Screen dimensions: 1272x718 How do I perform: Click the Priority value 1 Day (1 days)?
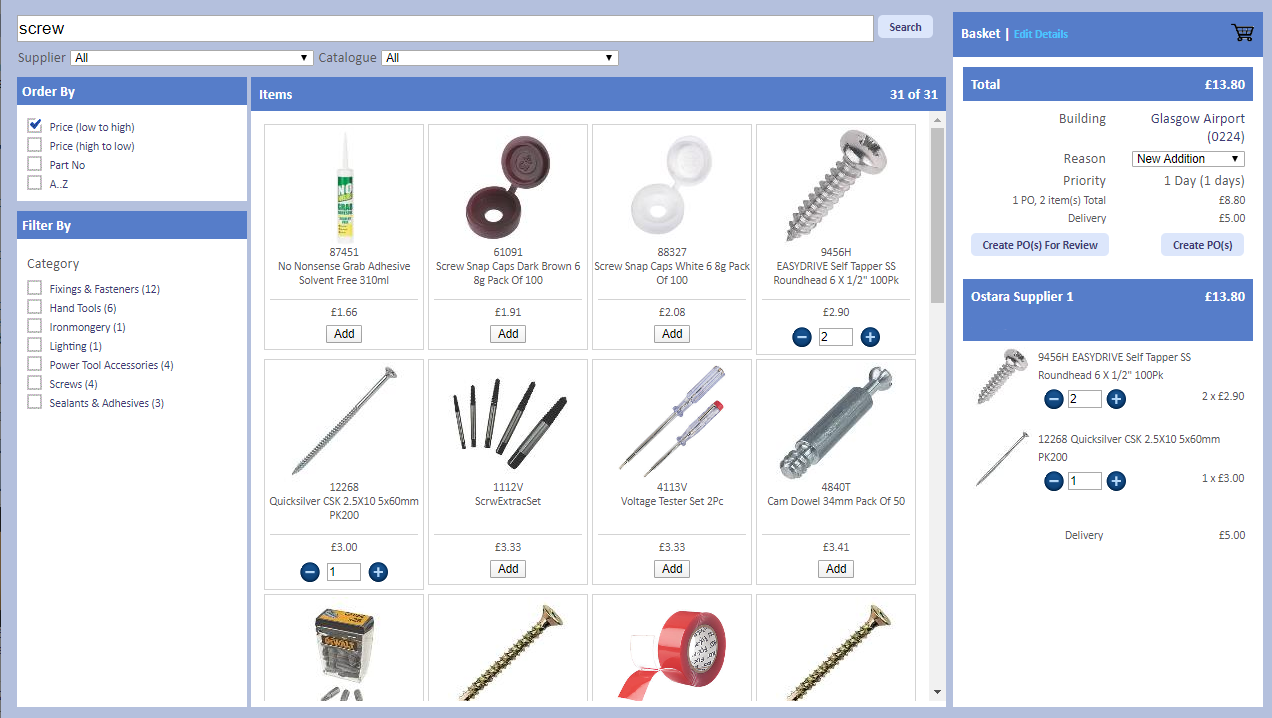coord(1204,181)
